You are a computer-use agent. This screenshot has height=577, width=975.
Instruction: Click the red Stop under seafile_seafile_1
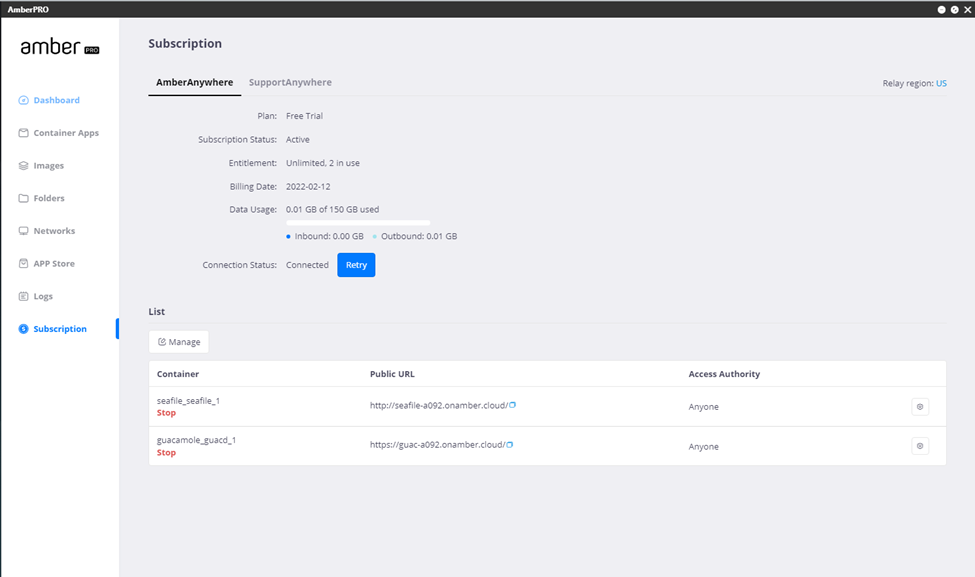pyautogui.click(x=166, y=413)
